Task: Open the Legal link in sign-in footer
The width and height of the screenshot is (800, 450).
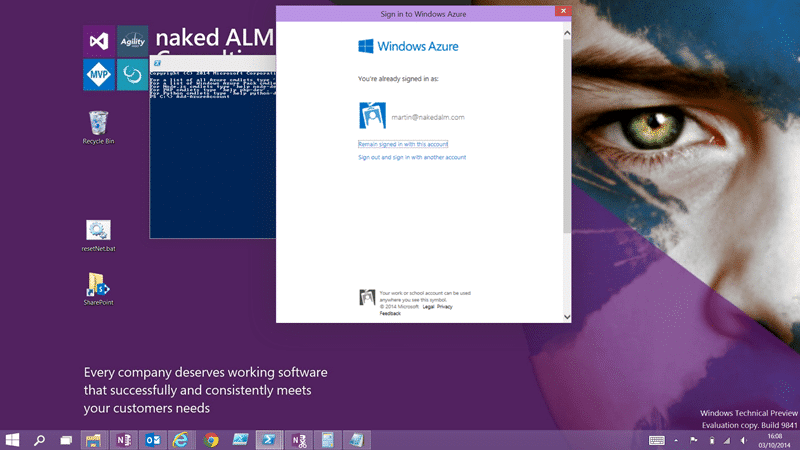Action: [428, 307]
